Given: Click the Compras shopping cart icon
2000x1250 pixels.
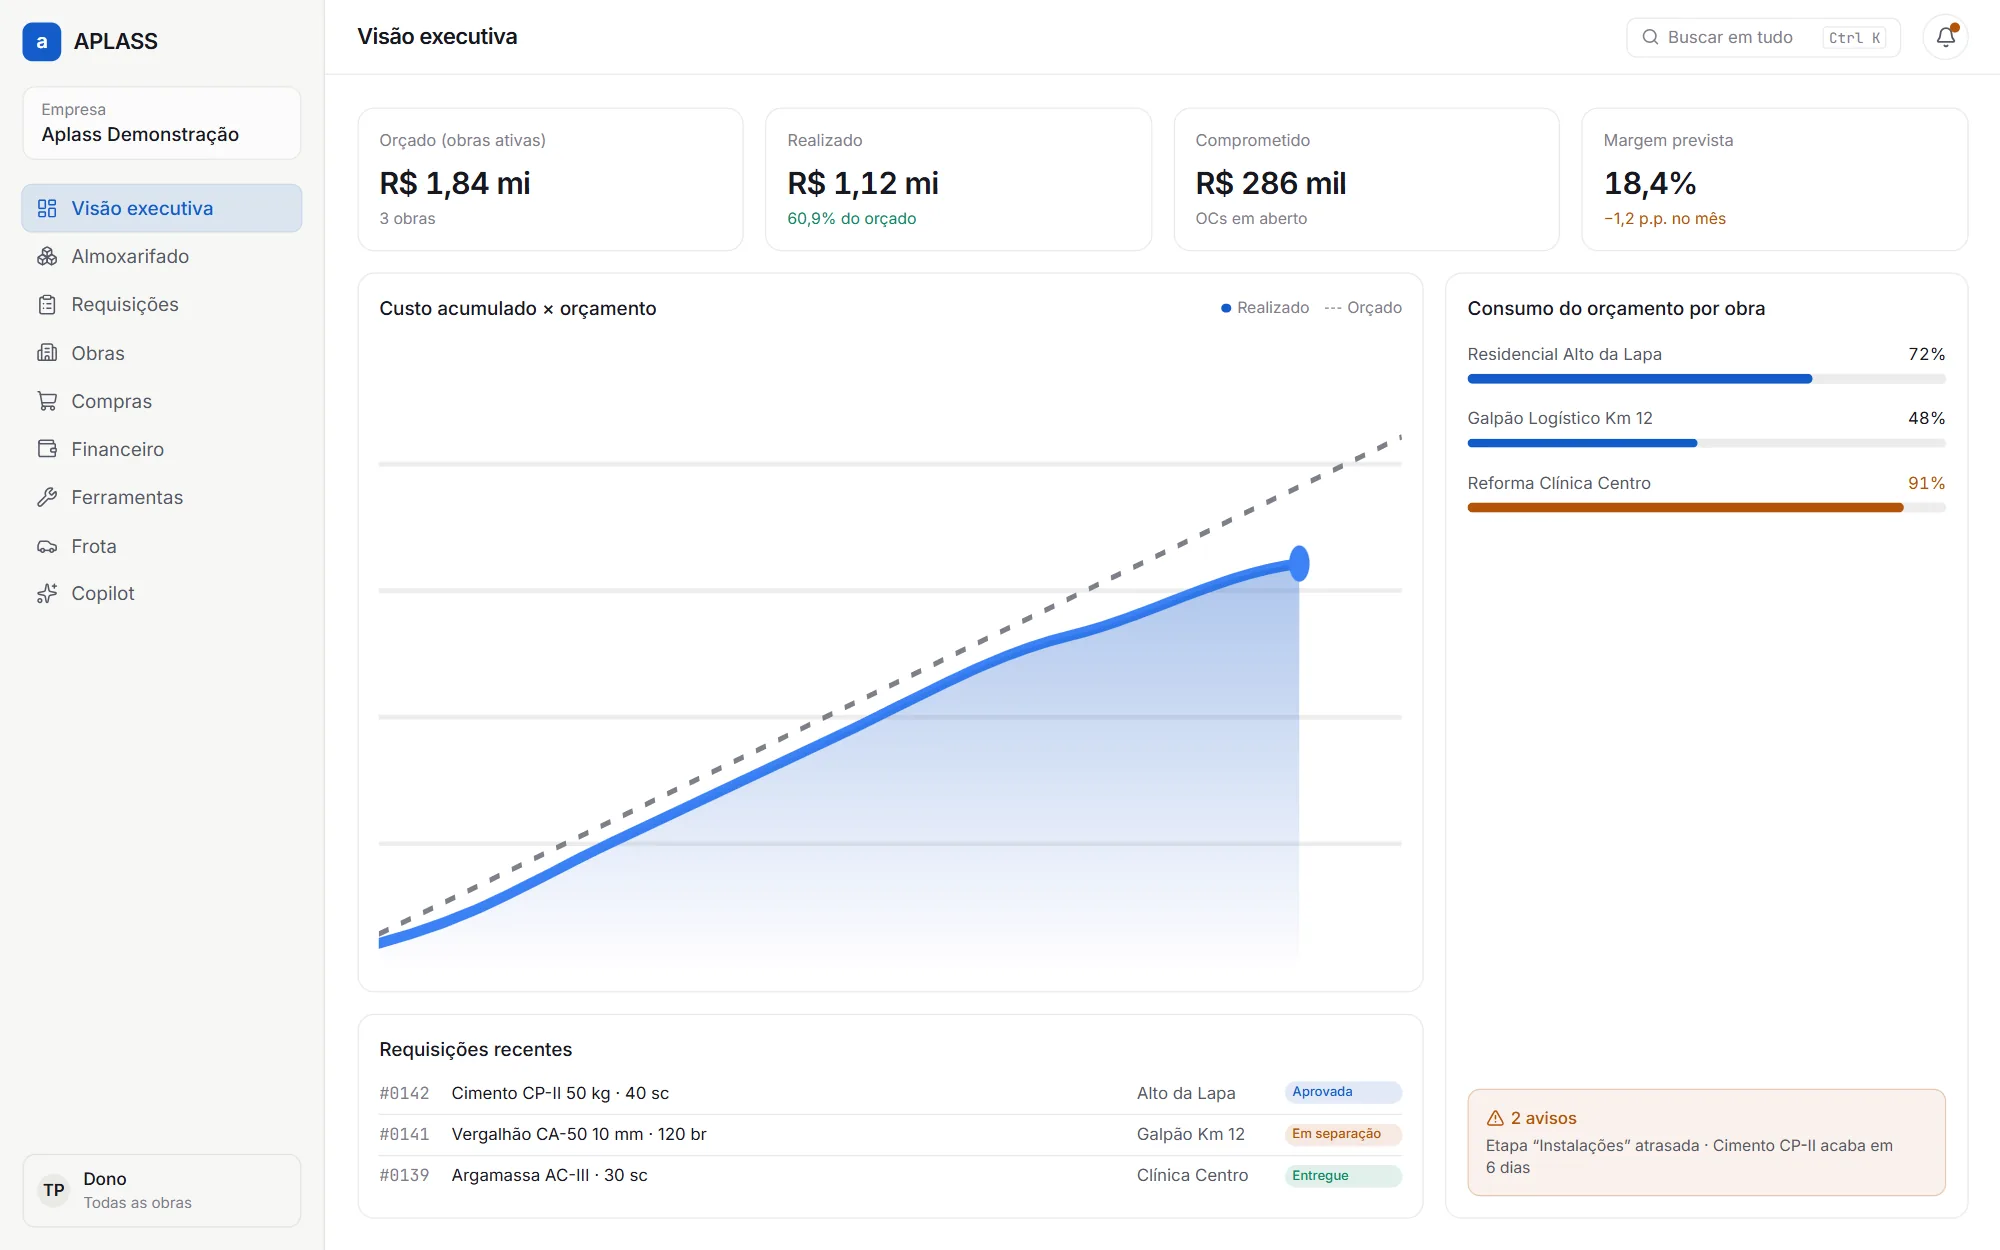Looking at the screenshot, I should [x=47, y=401].
